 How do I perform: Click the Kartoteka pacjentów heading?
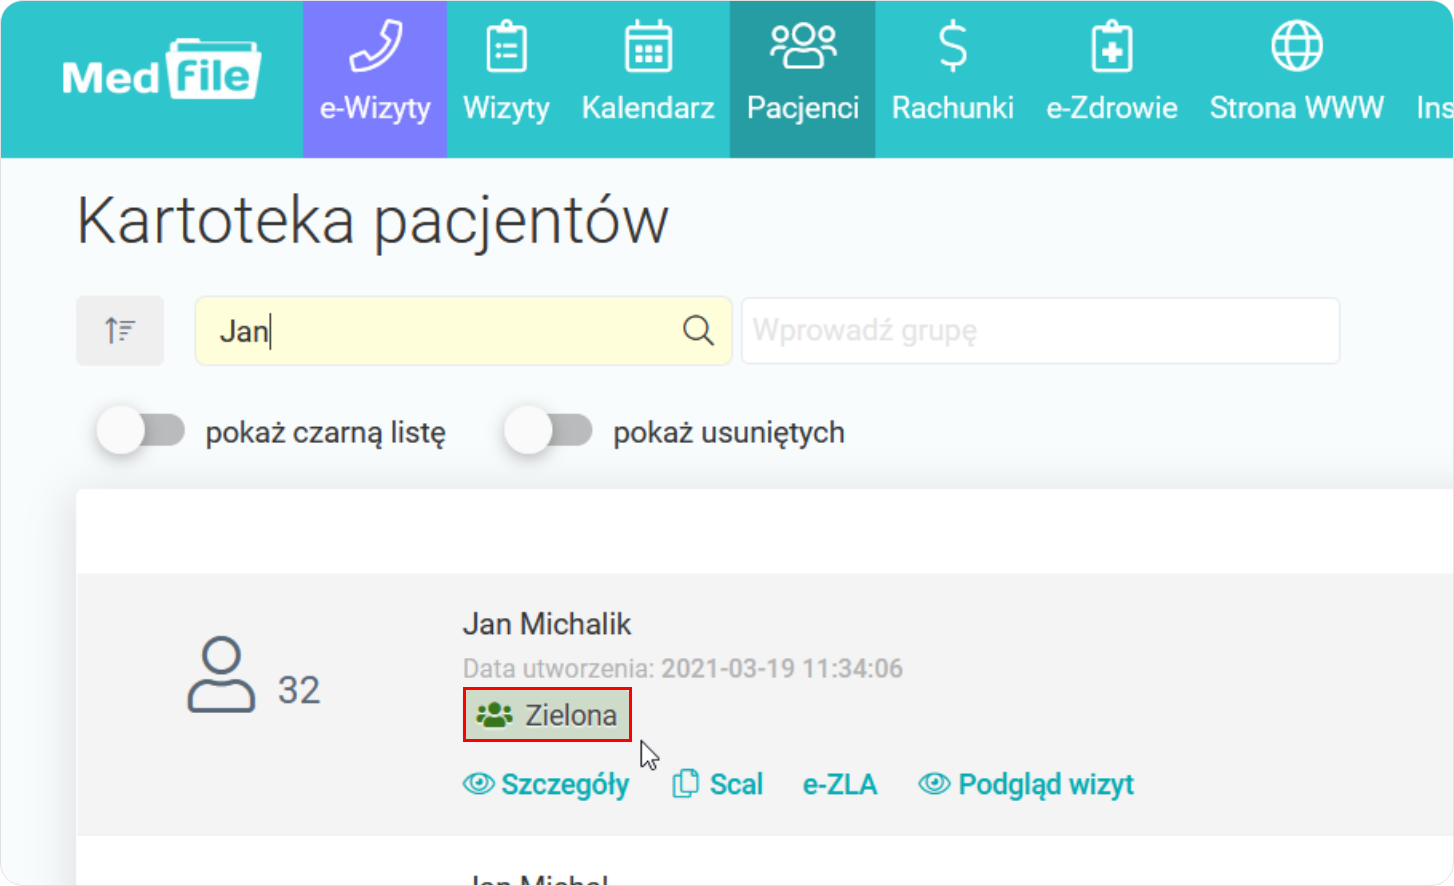click(373, 221)
